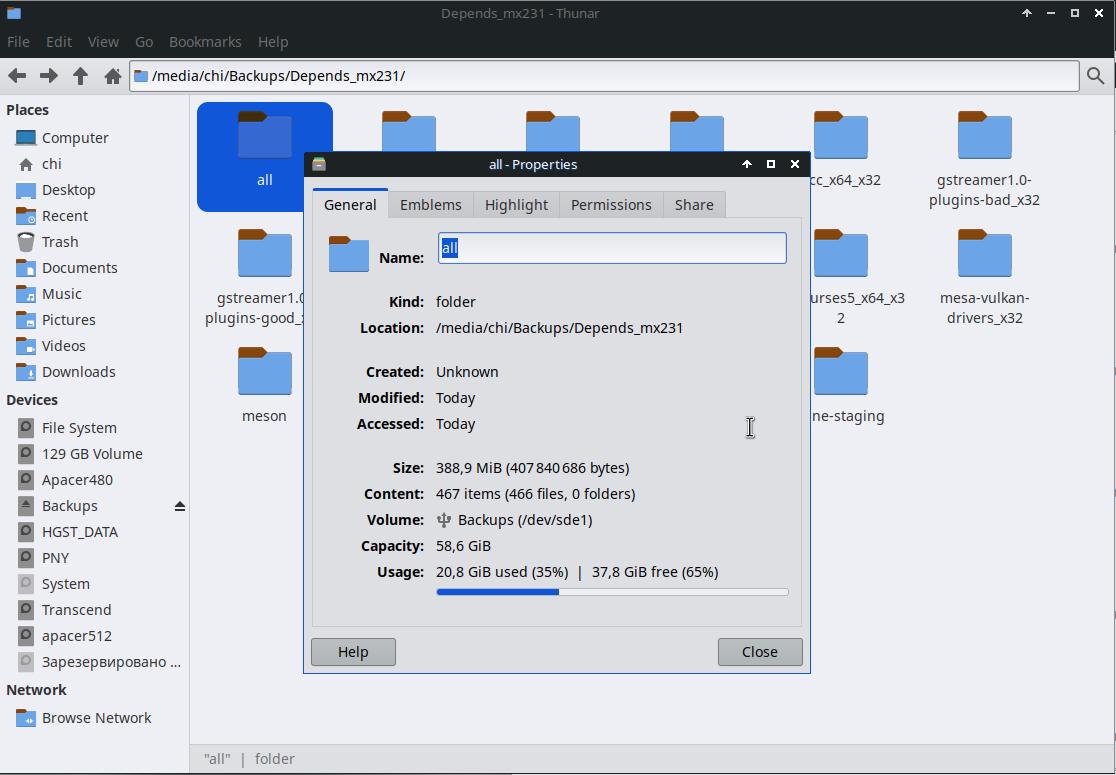Go back with the left arrow toolbar button
The image size is (1116, 775).
[x=17, y=75]
